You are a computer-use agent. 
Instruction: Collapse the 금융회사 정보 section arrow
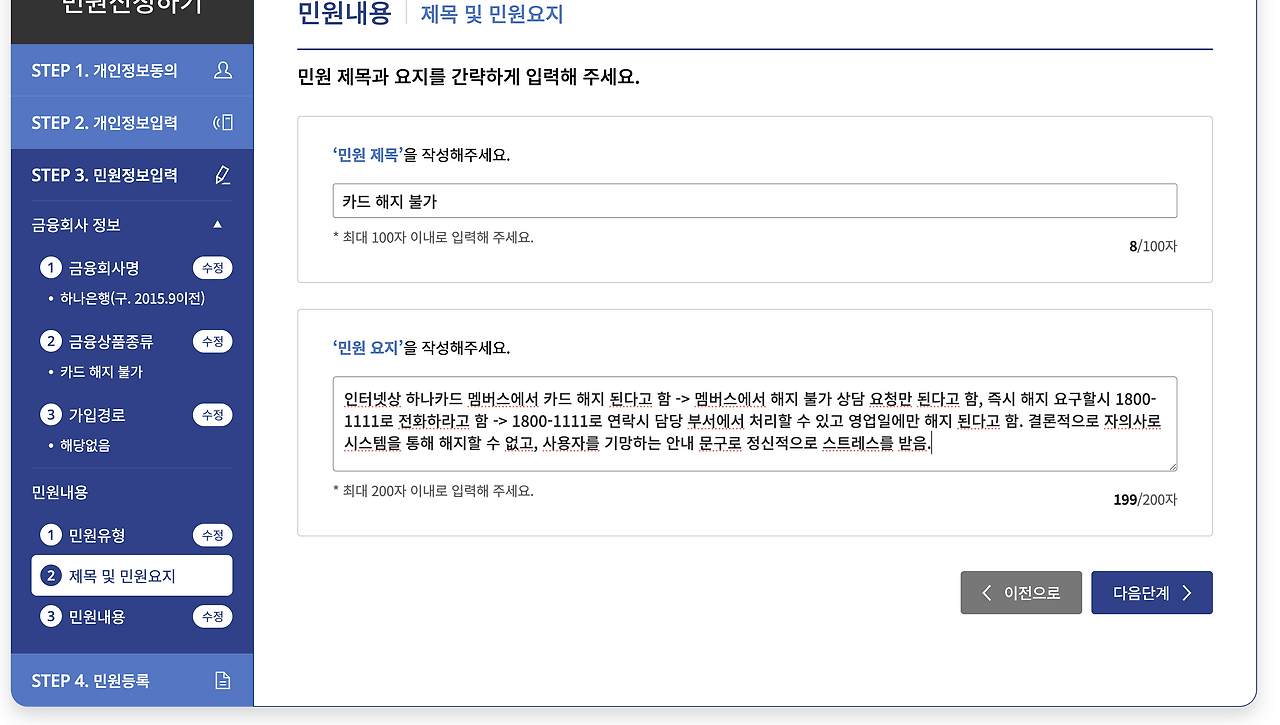click(x=217, y=225)
